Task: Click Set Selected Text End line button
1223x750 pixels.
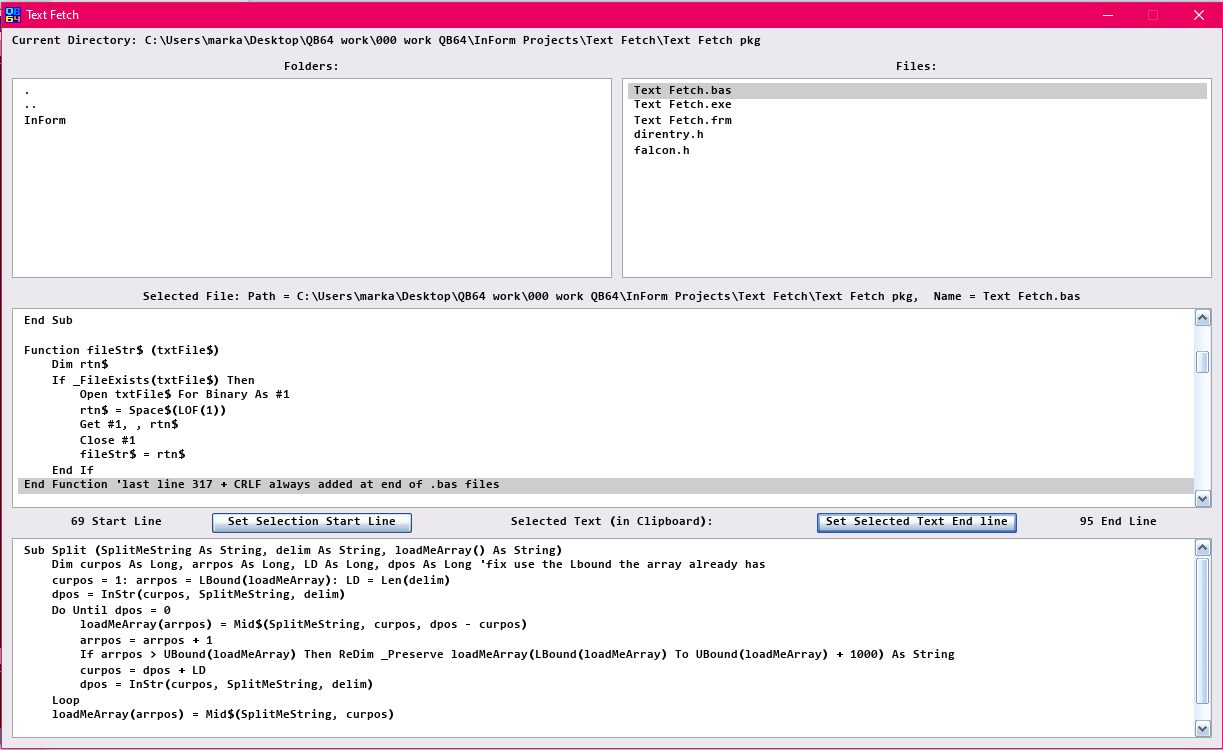Action: pos(917,522)
